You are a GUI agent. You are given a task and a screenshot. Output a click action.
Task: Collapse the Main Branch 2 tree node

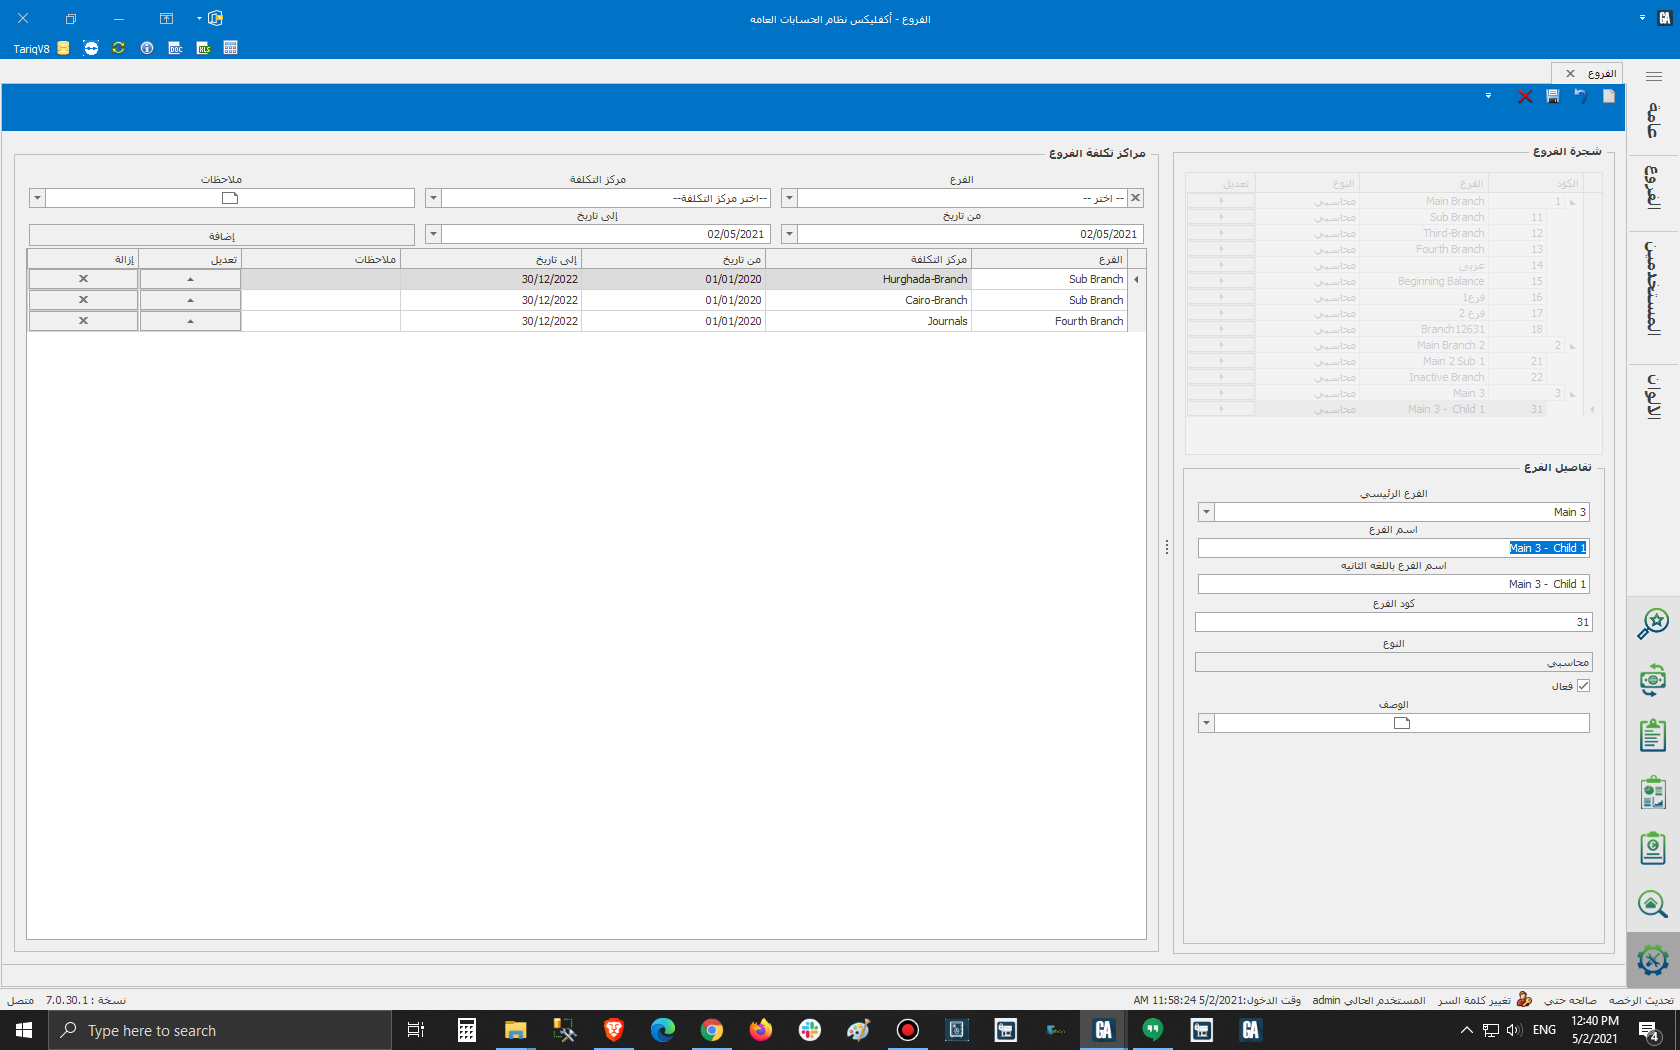(1572, 346)
